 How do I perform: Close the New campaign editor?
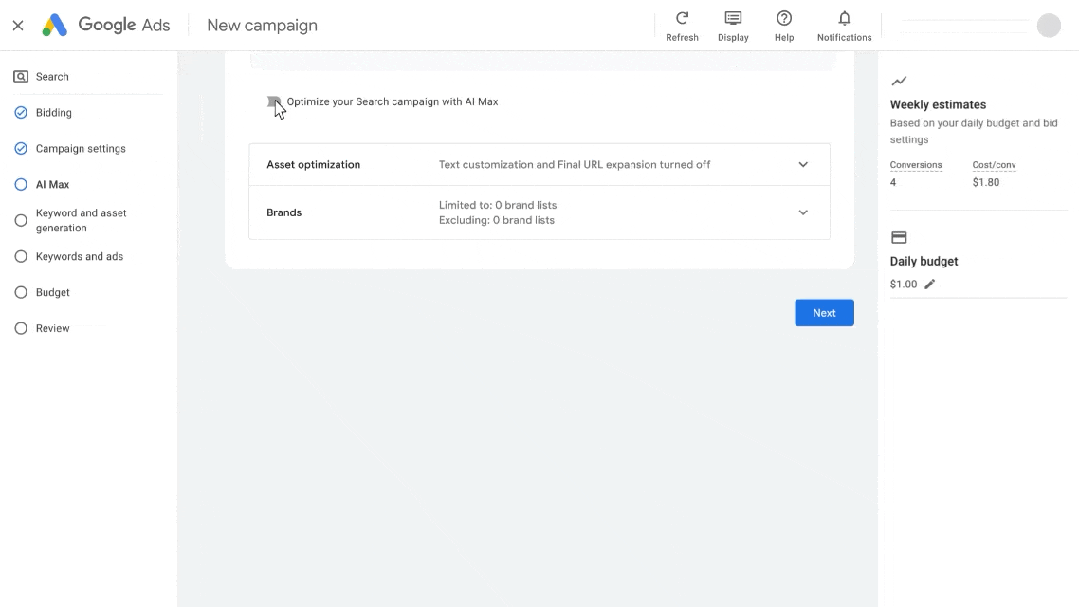tap(18, 25)
